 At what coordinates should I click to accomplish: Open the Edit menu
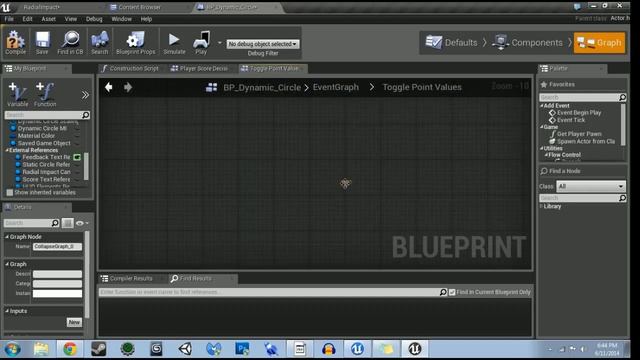click(27, 19)
